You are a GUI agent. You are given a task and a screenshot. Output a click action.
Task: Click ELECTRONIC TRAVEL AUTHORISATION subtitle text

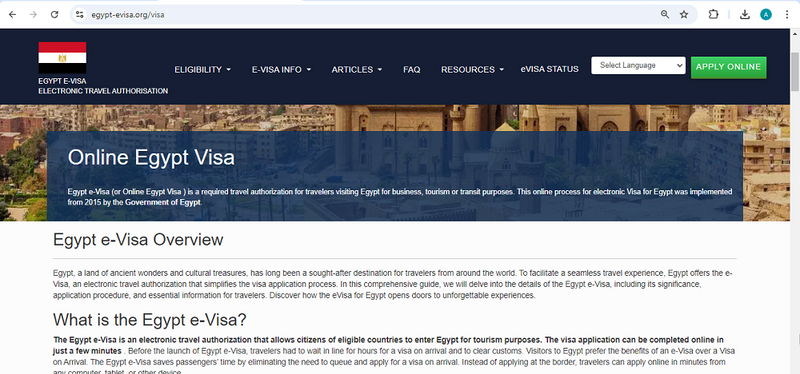click(103, 91)
